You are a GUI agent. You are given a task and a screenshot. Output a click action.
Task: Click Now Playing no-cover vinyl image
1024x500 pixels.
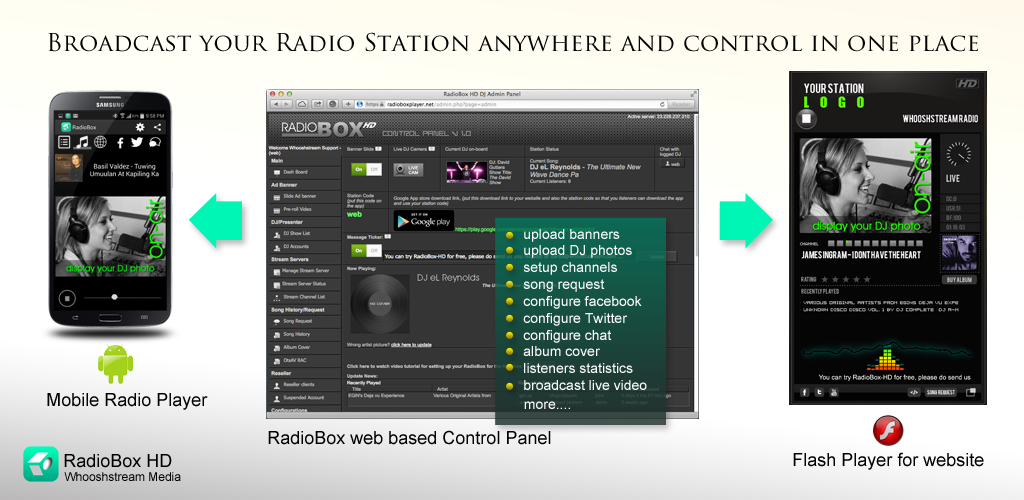(x=381, y=304)
